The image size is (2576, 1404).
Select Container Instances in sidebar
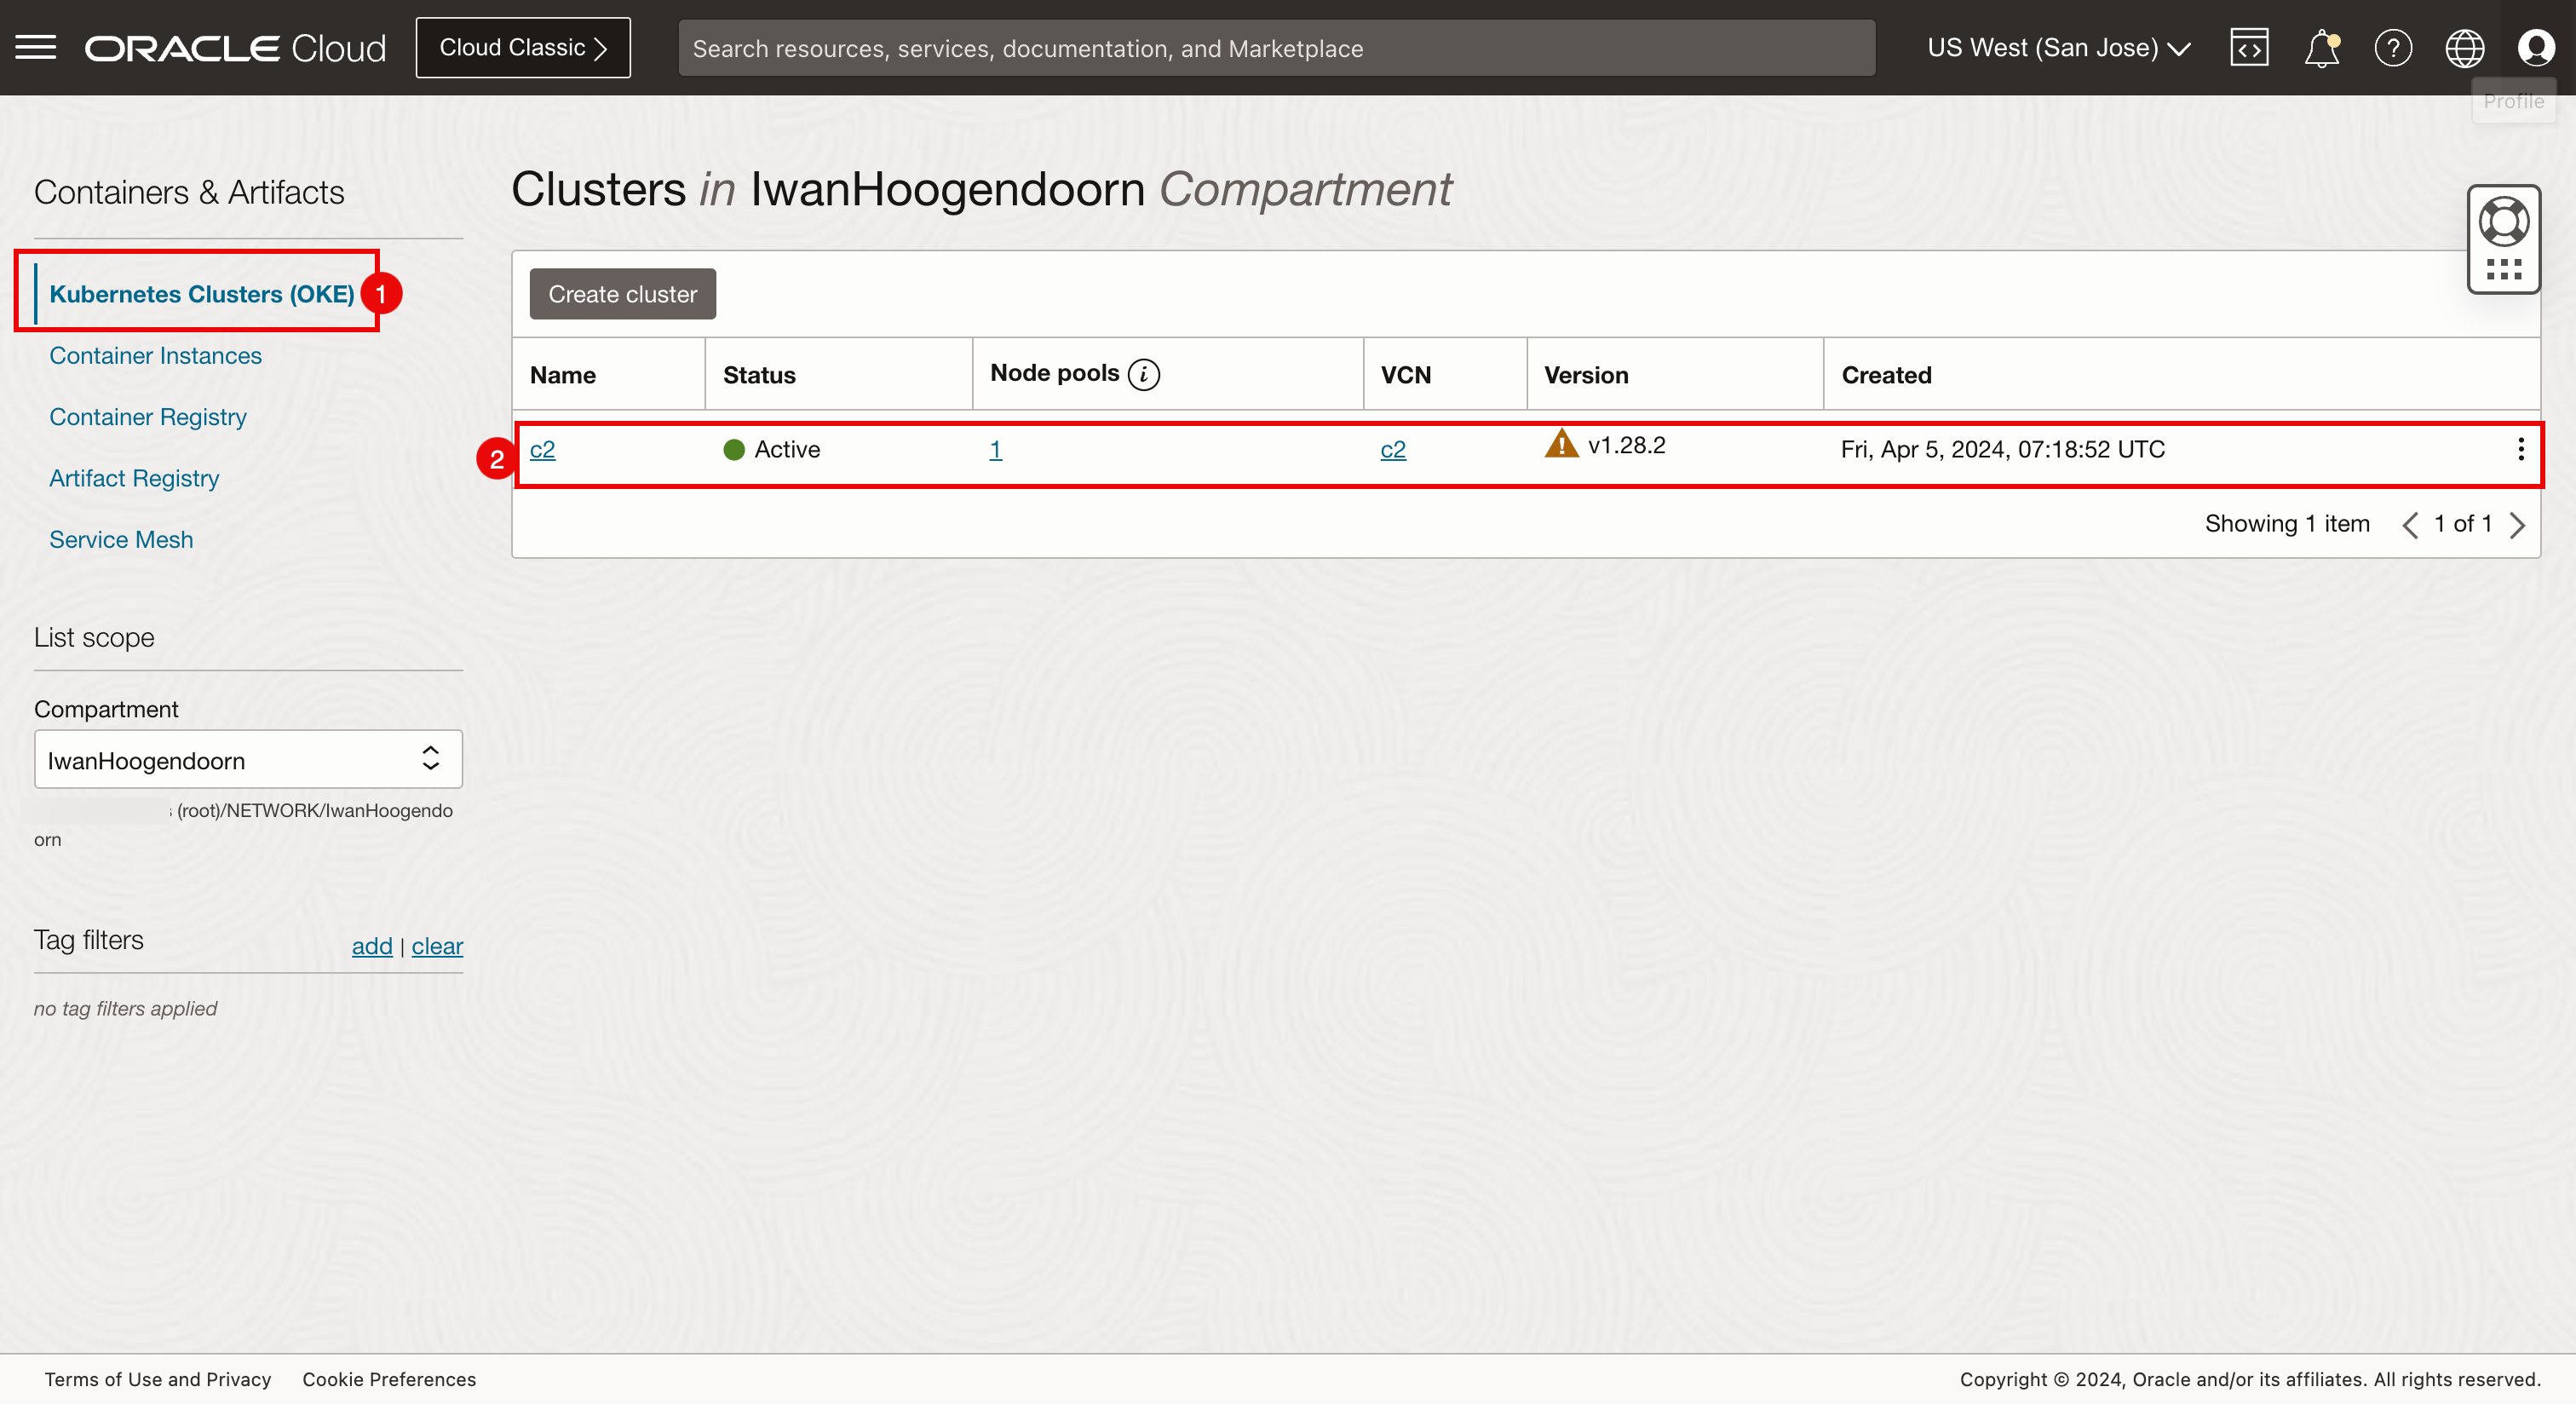pyautogui.click(x=155, y=355)
